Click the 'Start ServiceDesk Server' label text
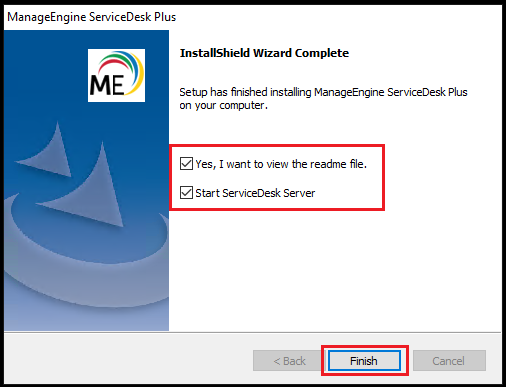 tap(255, 193)
